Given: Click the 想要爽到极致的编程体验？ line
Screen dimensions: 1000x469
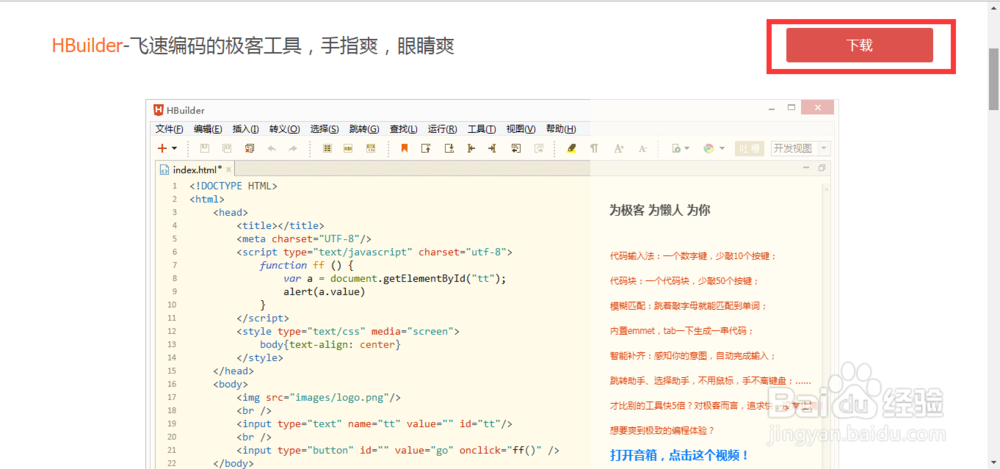Looking at the screenshot, I should click(x=662, y=430).
